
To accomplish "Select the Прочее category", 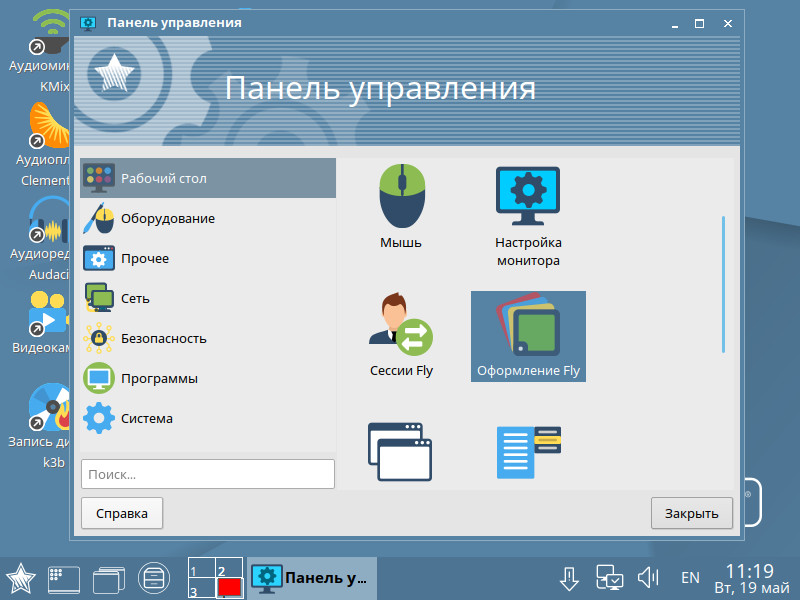I will (x=208, y=258).
